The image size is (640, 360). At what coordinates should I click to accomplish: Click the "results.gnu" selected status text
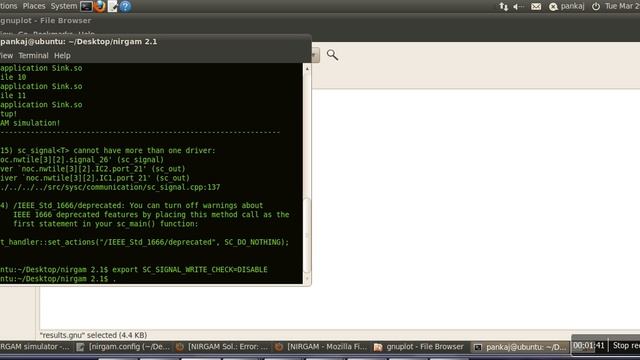point(93,335)
